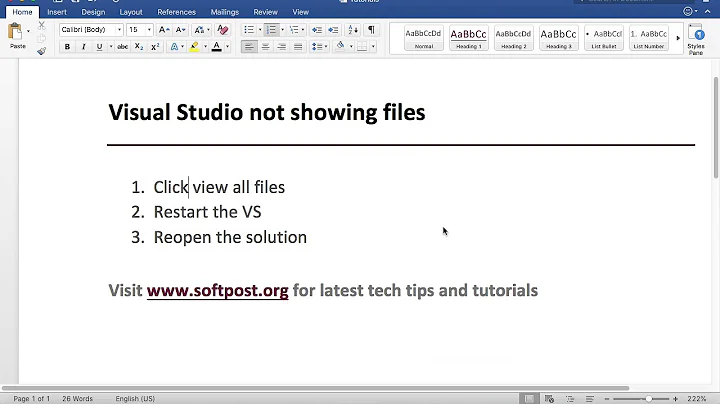720x404 pixels.
Task: Switch to the Review tab
Action: (265, 12)
